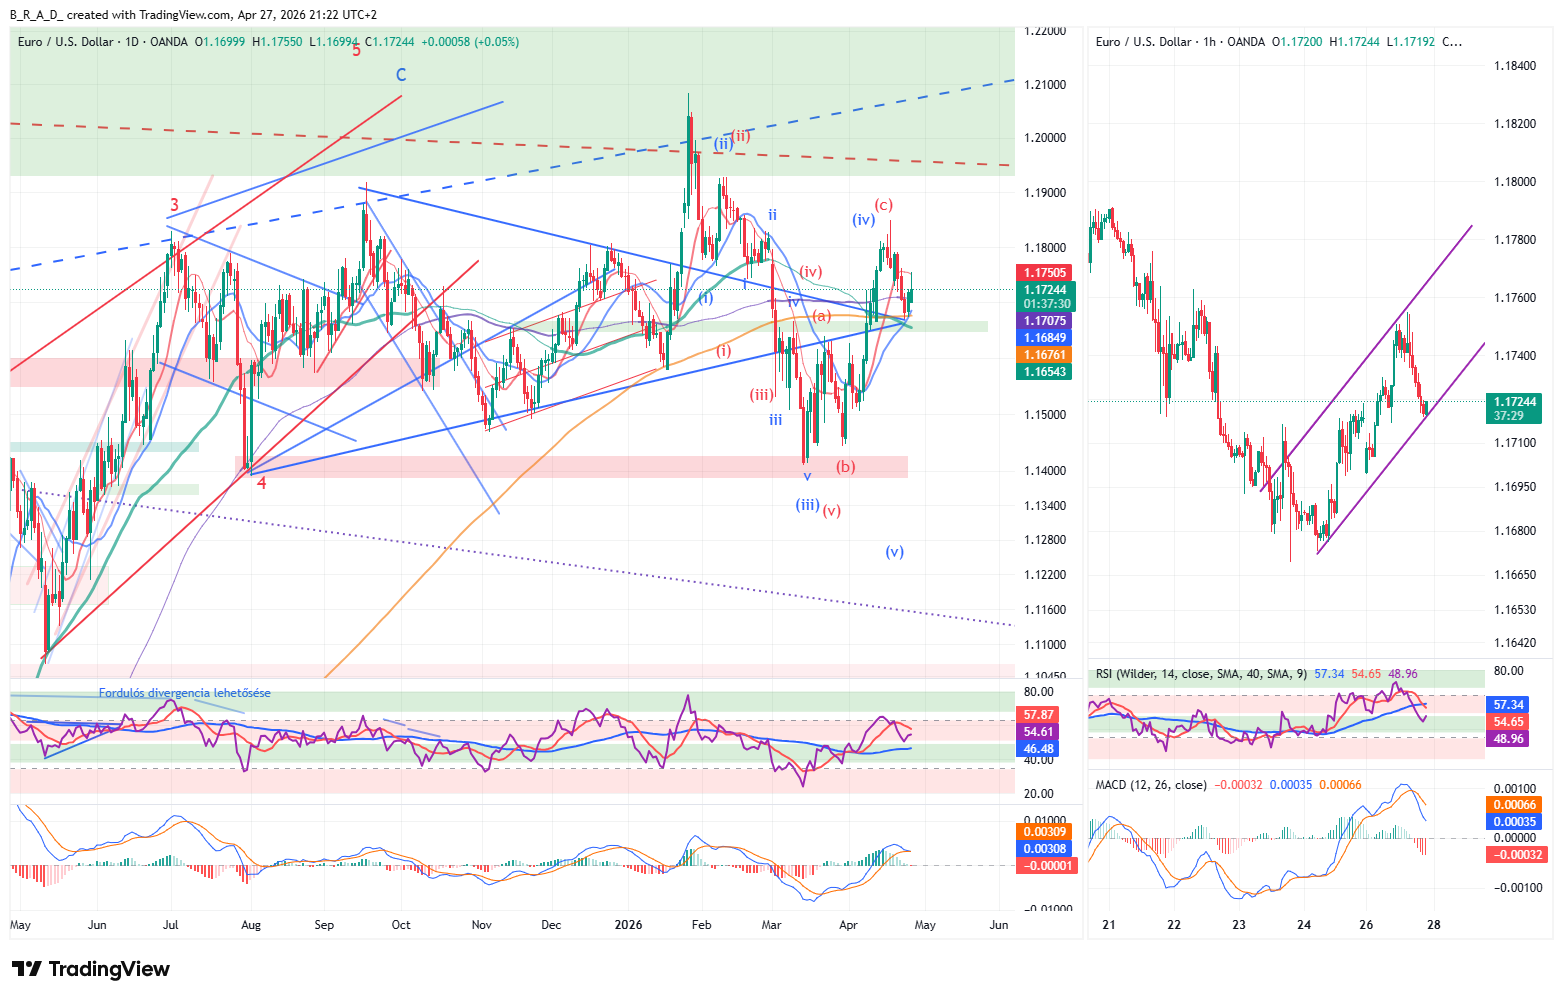Click the 2026 marker on the date axis
The height and width of the screenshot is (999, 1563).
pyautogui.click(x=627, y=925)
